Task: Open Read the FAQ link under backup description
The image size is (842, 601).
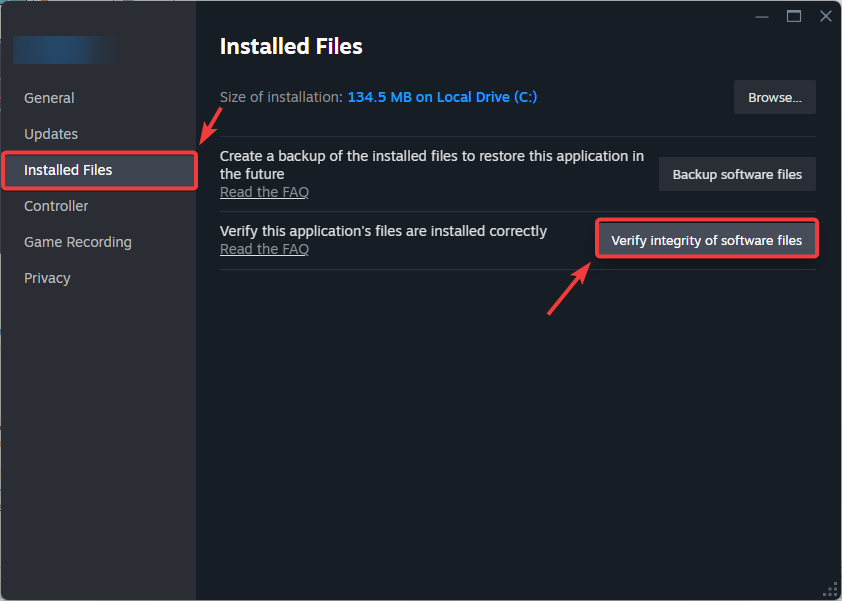Action: click(264, 192)
